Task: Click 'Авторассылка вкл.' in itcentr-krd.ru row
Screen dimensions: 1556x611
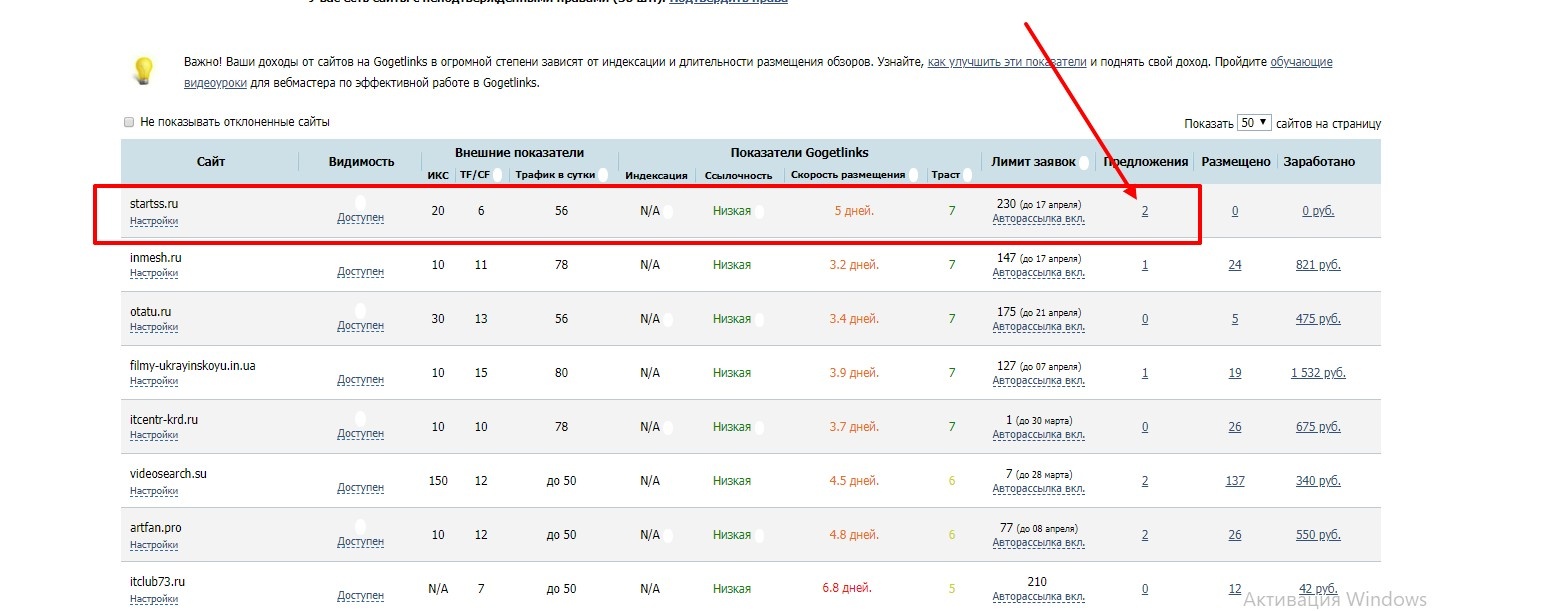Action: coord(1038,434)
